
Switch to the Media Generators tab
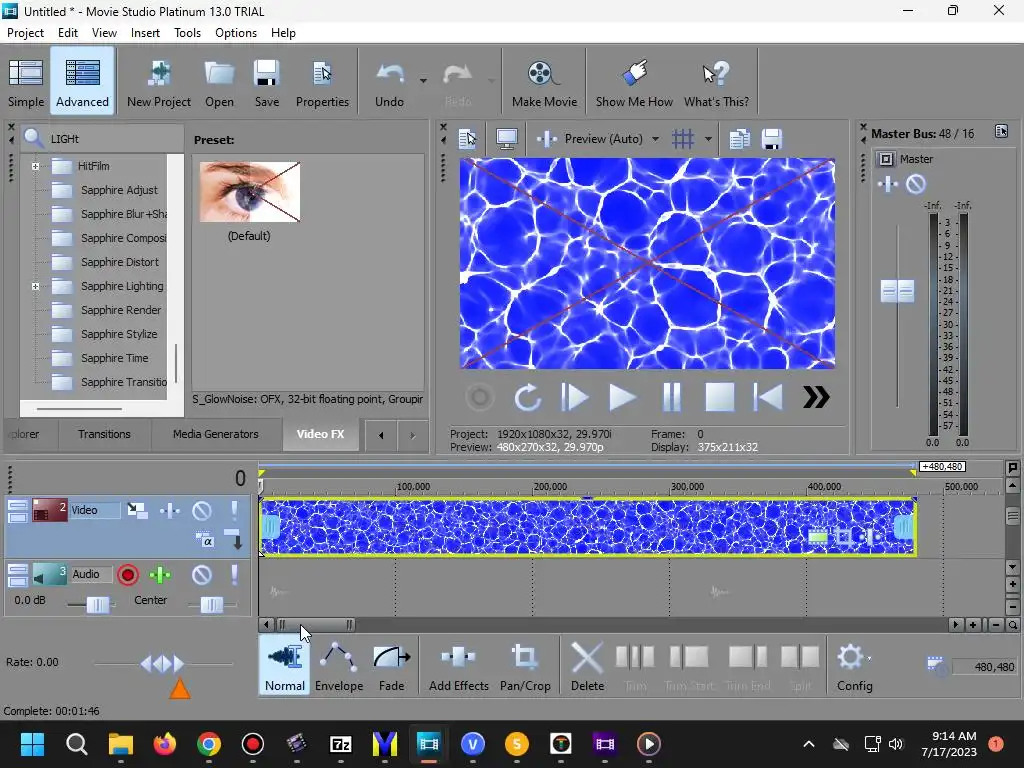click(216, 434)
